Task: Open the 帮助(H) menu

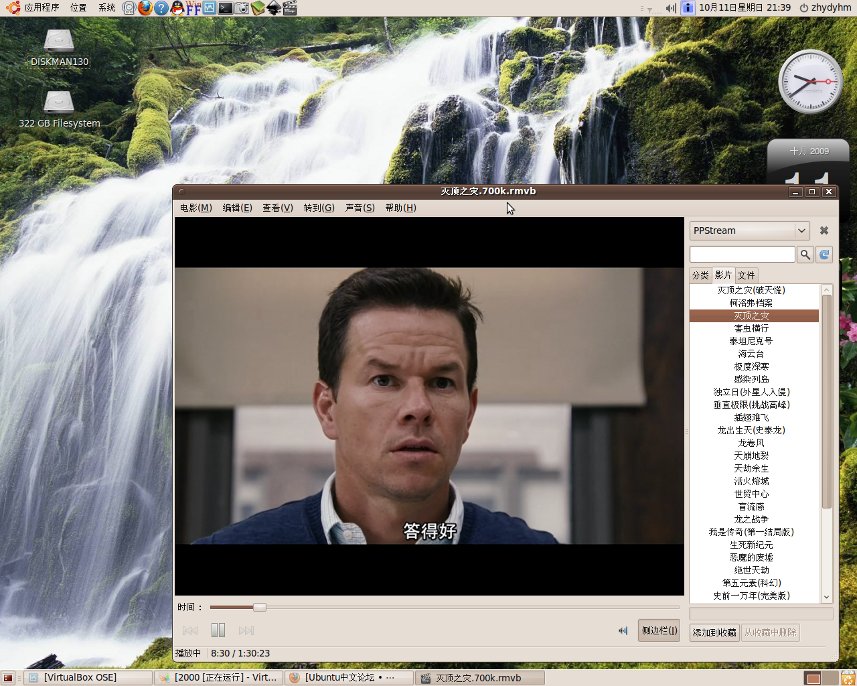Action: [401, 208]
